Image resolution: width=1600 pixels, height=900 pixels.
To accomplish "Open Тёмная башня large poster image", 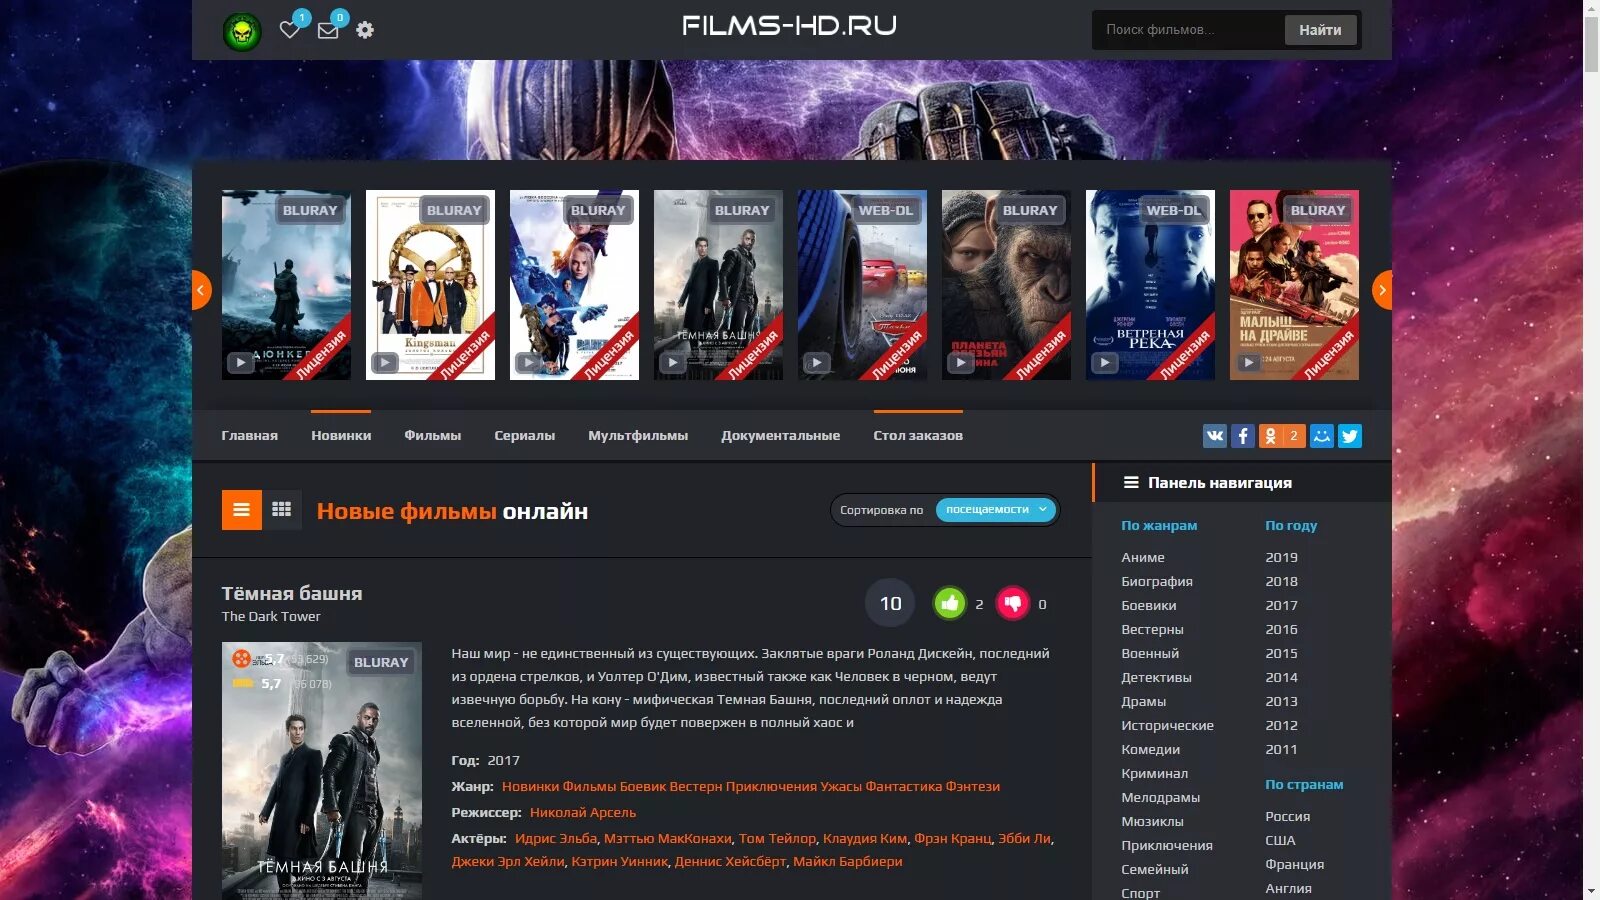I will tap(322, 771).
